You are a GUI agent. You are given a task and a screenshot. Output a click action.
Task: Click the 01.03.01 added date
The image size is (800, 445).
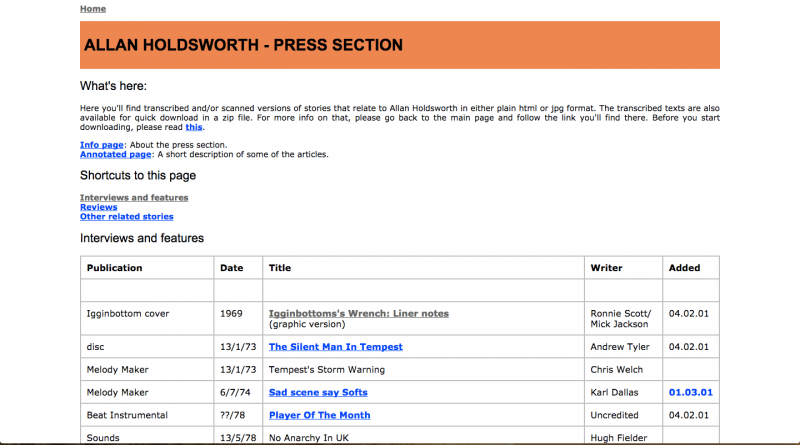(x=689, y=393)
